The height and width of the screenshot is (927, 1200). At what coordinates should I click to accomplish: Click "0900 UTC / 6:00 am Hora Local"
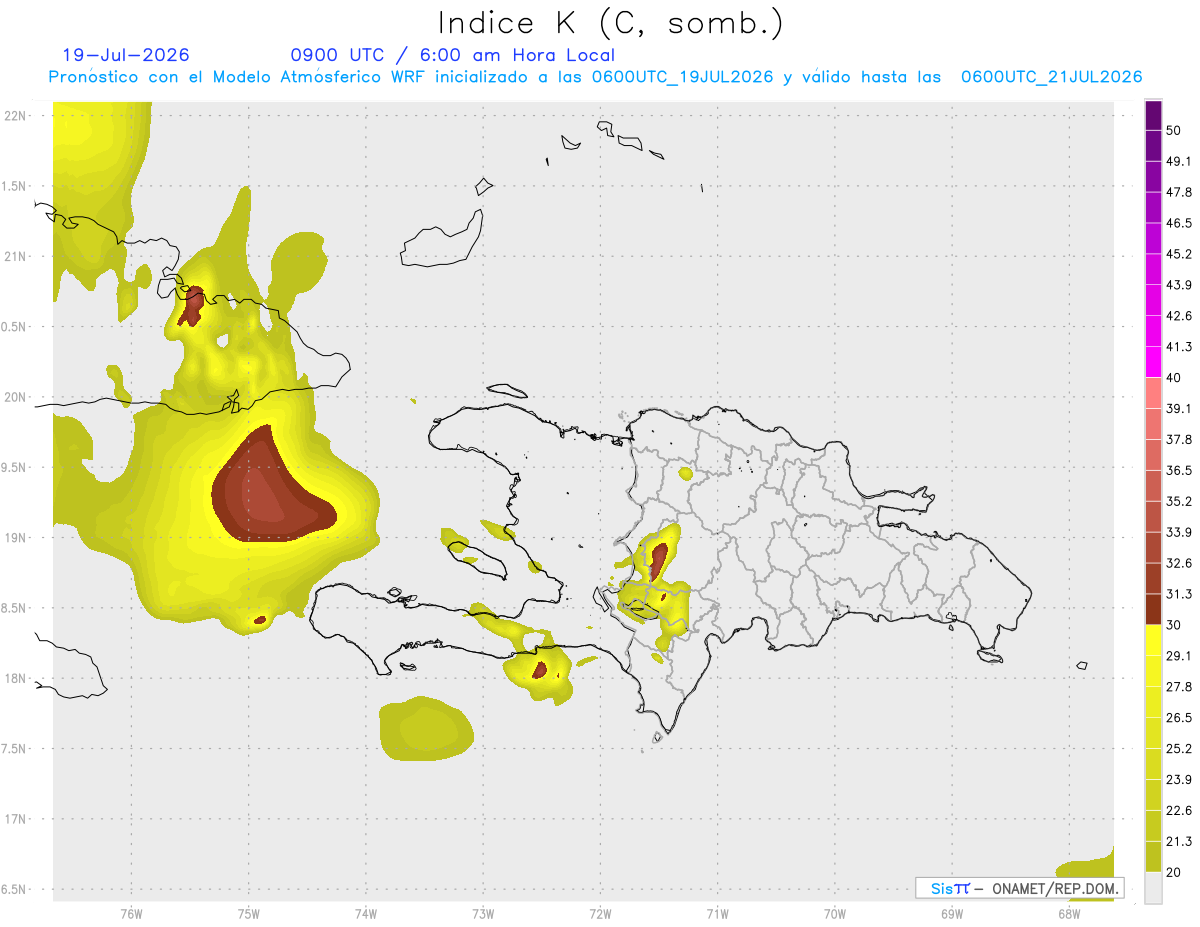(452, 55)
